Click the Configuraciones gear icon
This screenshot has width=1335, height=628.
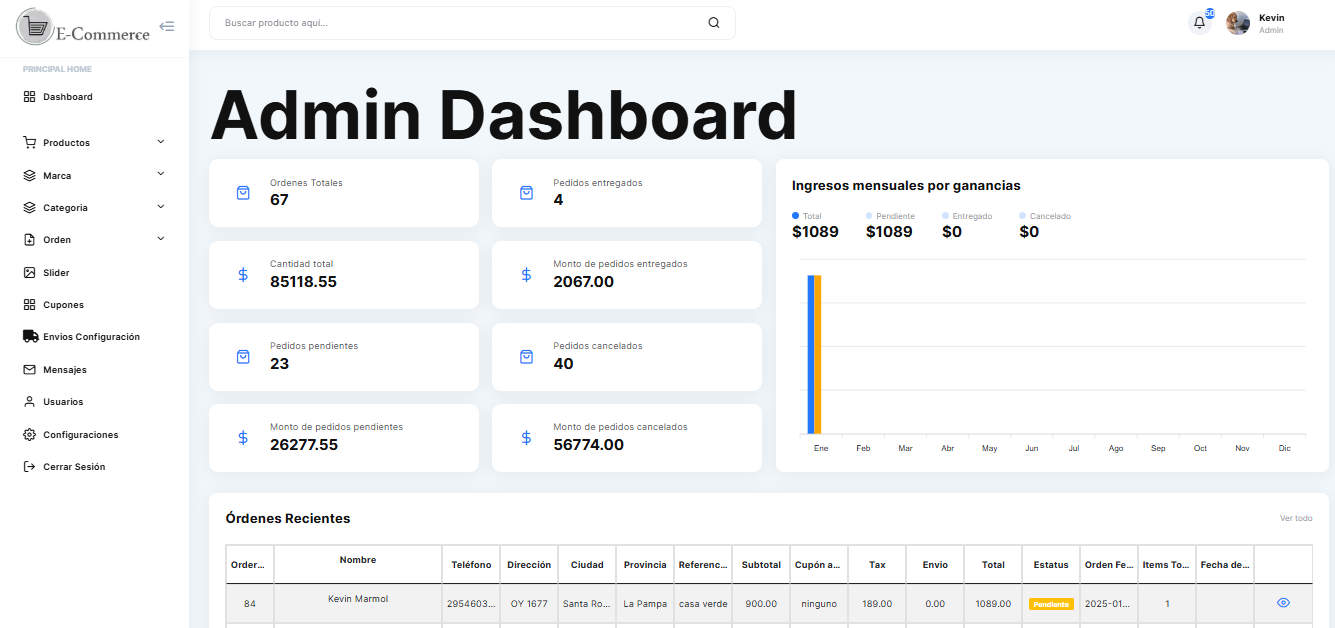[x=30, y=435]
